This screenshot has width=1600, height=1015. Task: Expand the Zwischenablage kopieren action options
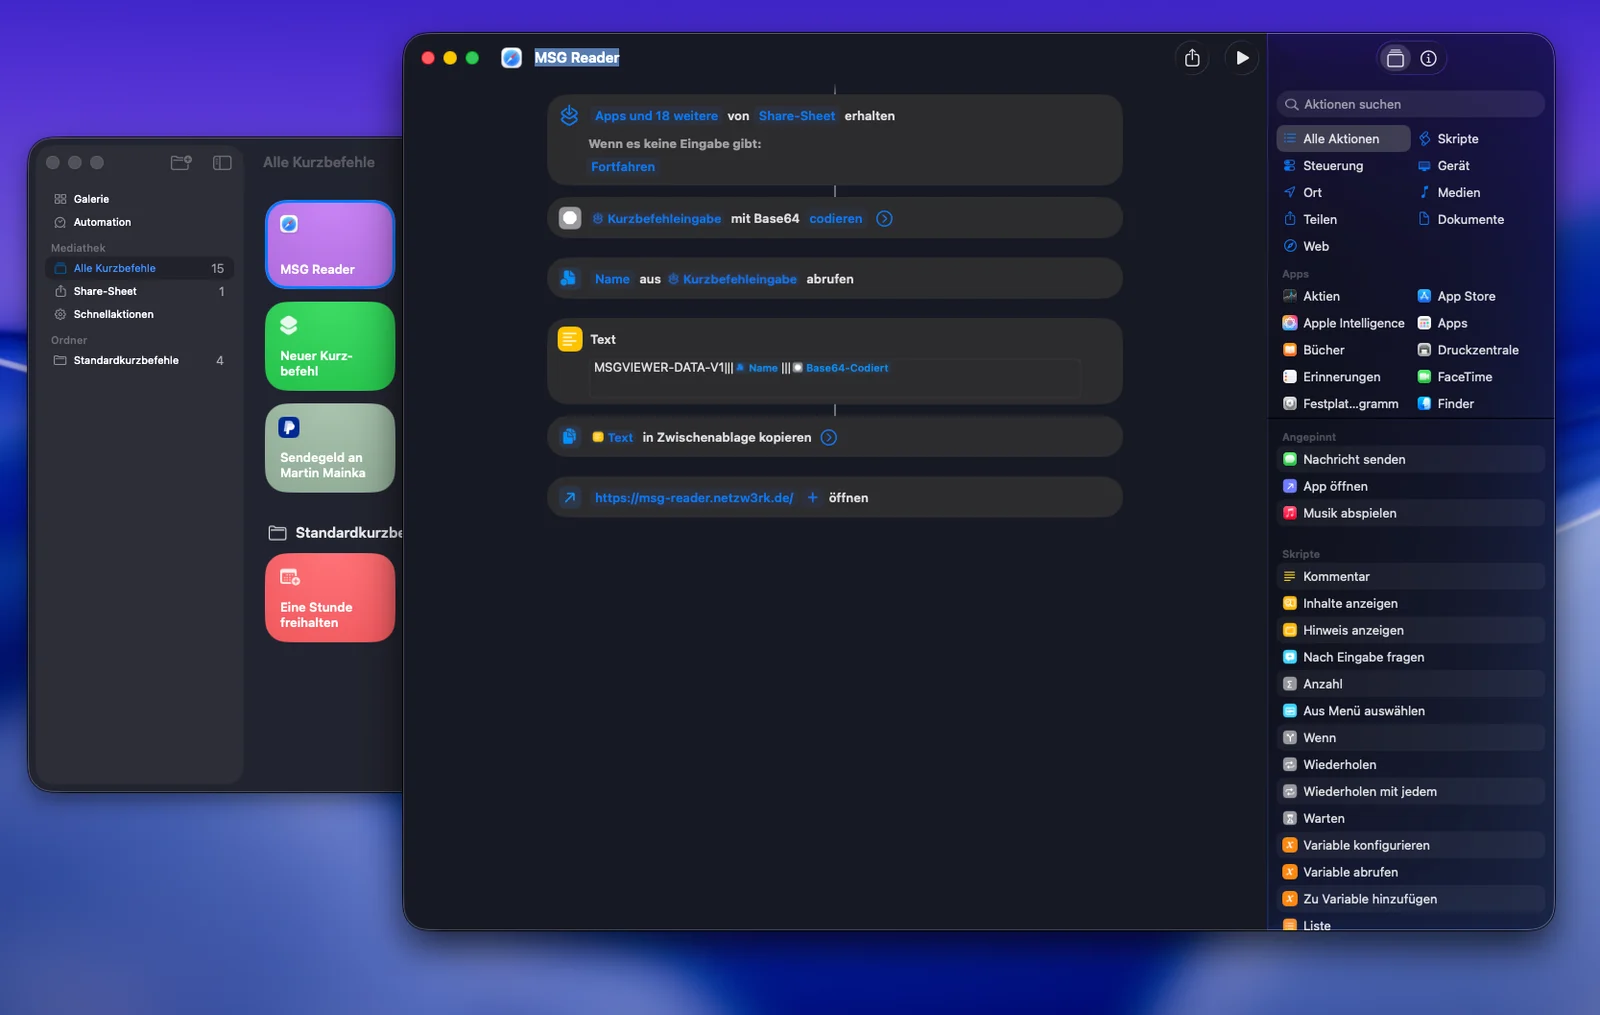point(829,438)
